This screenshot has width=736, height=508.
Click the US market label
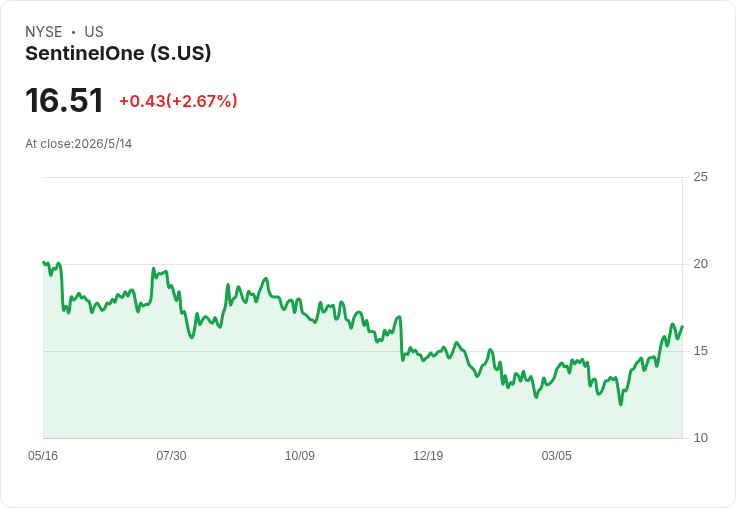point(94,32)
